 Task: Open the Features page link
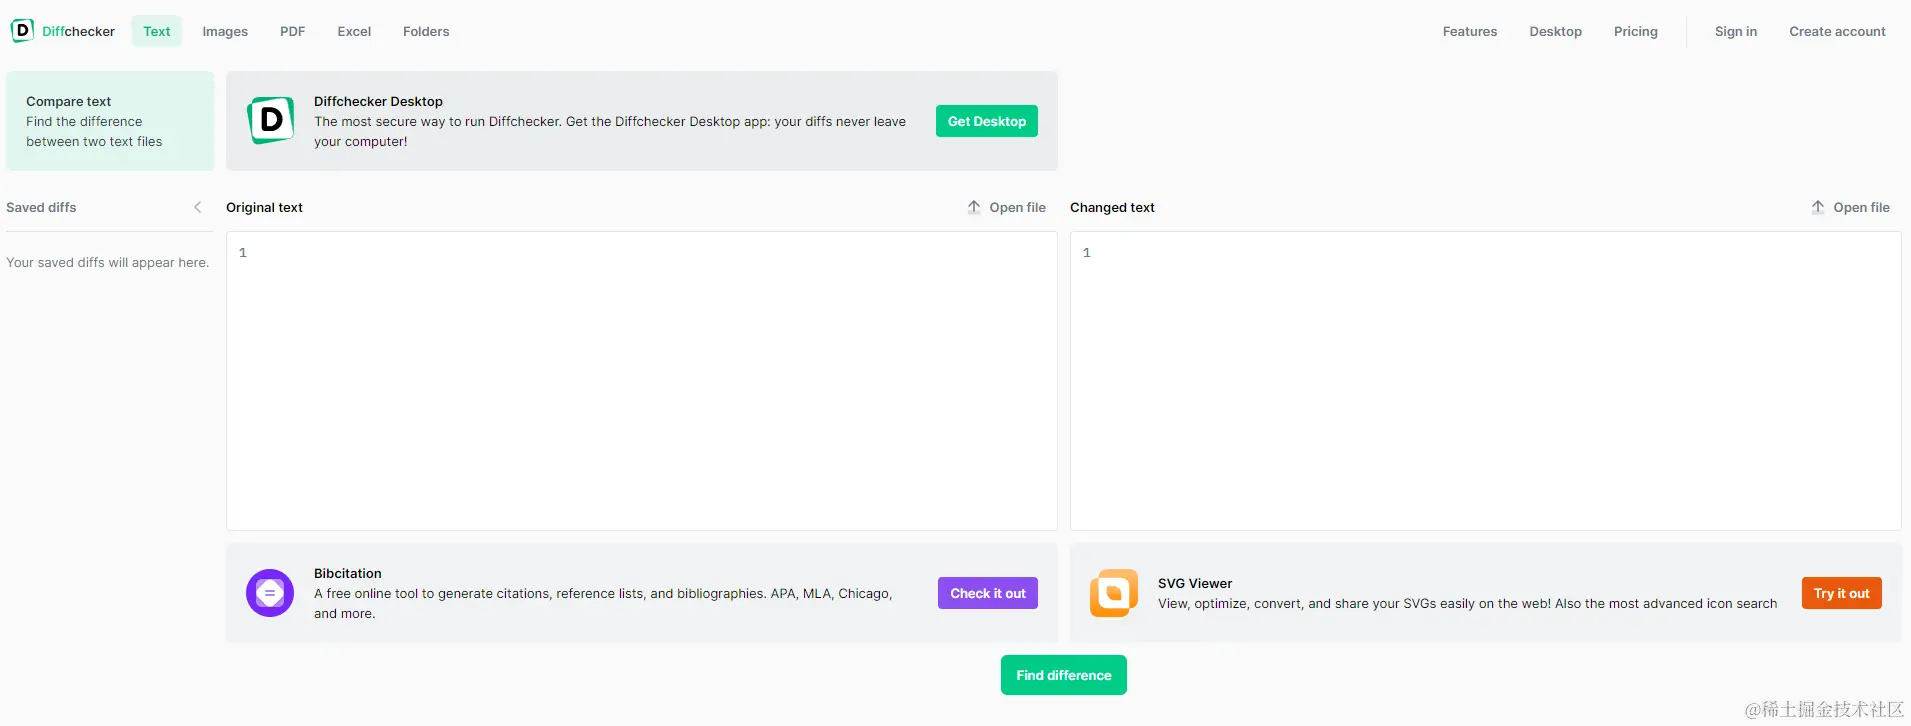point(1470,31)
